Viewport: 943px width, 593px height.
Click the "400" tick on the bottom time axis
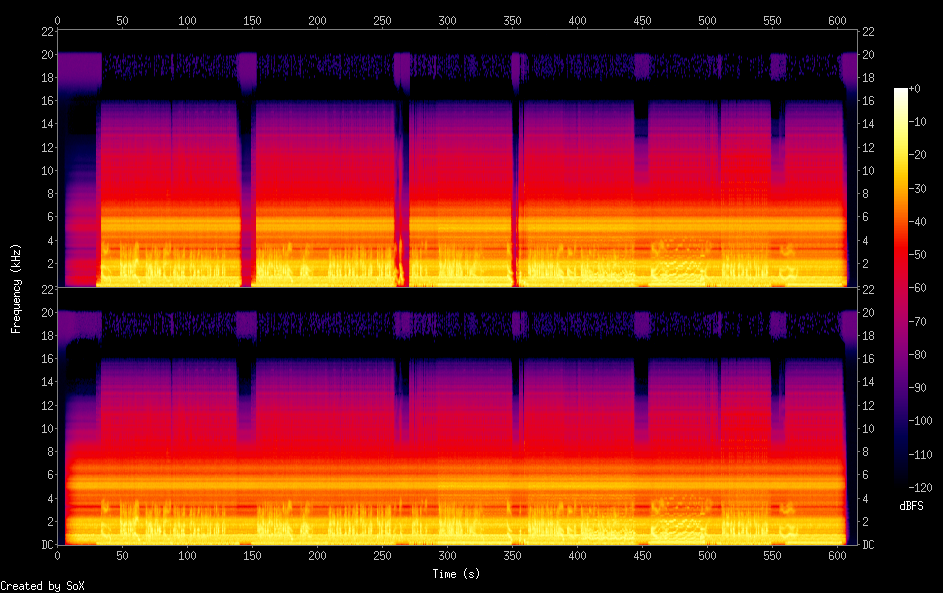coord(577,556)
